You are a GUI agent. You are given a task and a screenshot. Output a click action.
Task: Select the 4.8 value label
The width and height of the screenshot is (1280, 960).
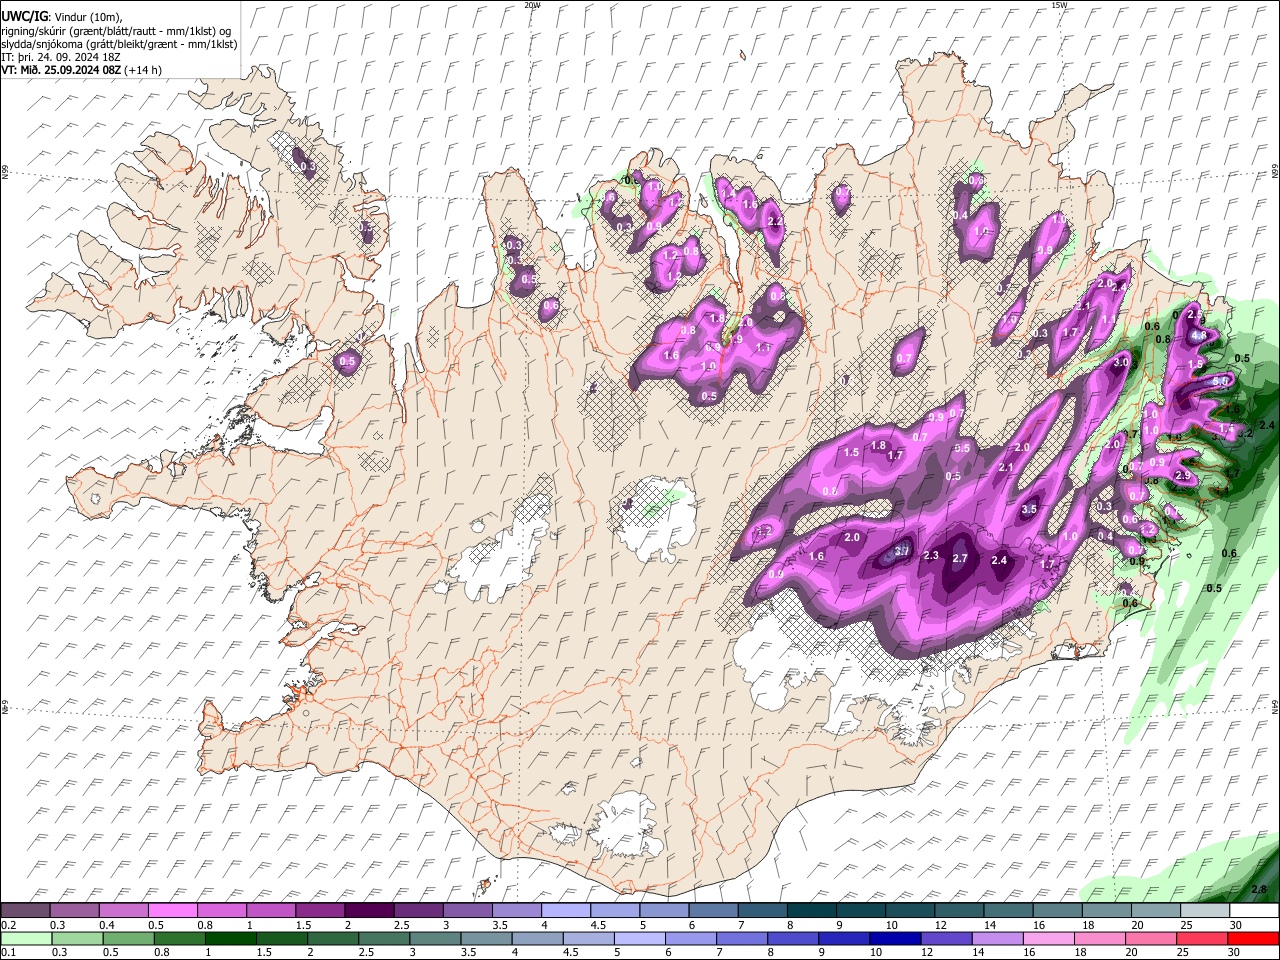(1198, 336)
